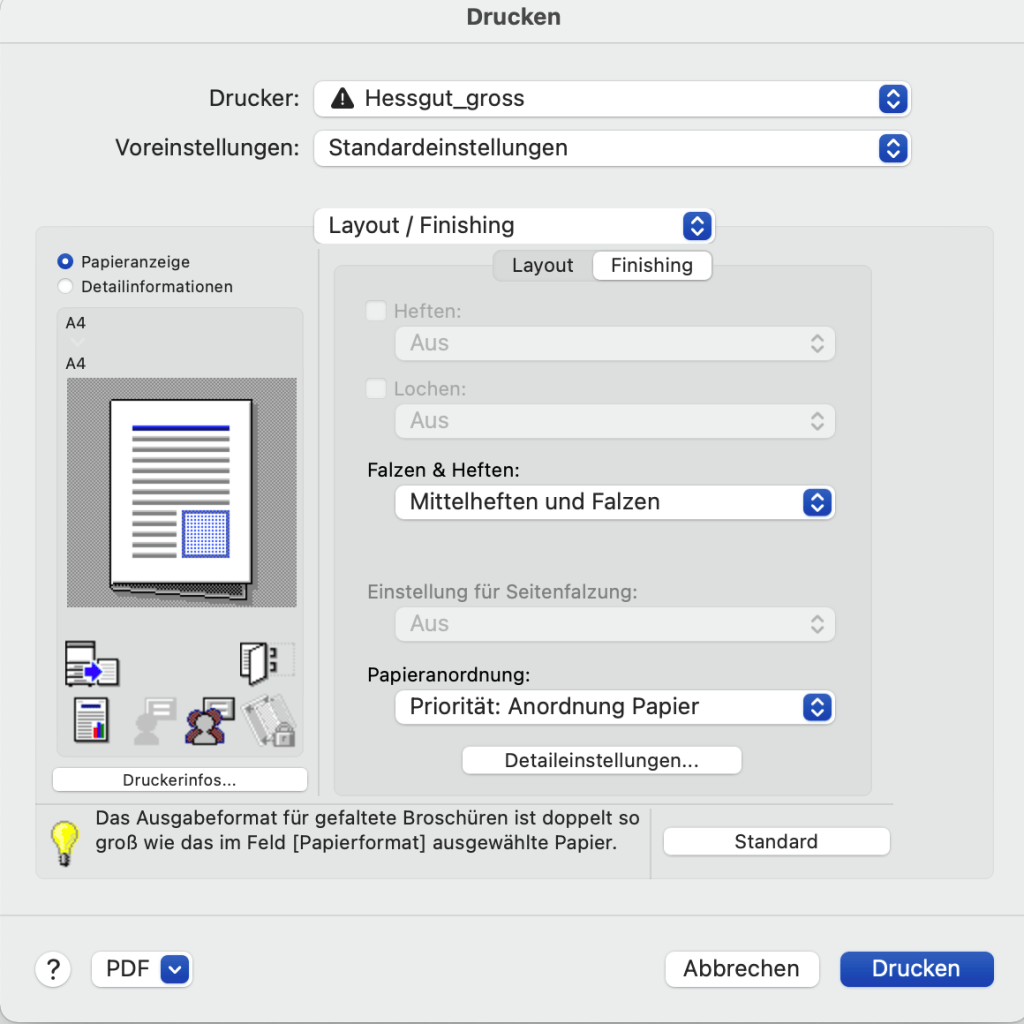This screenshot has width=1024, height=1024.
Task: Click the paper preview thumbnail
Action: (181, 493)
